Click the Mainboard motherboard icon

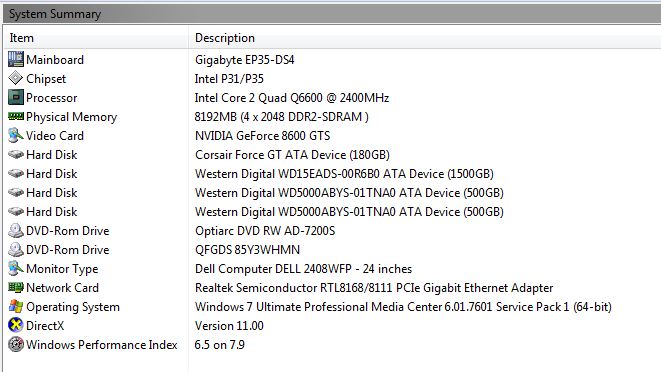[x=16, y=59]
